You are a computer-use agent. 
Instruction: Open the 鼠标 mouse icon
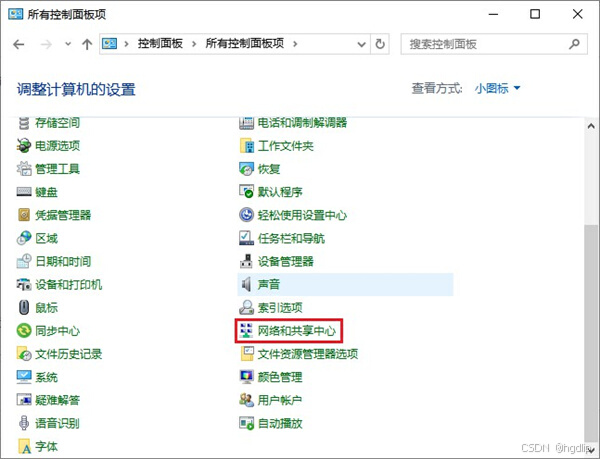(24, 308)
